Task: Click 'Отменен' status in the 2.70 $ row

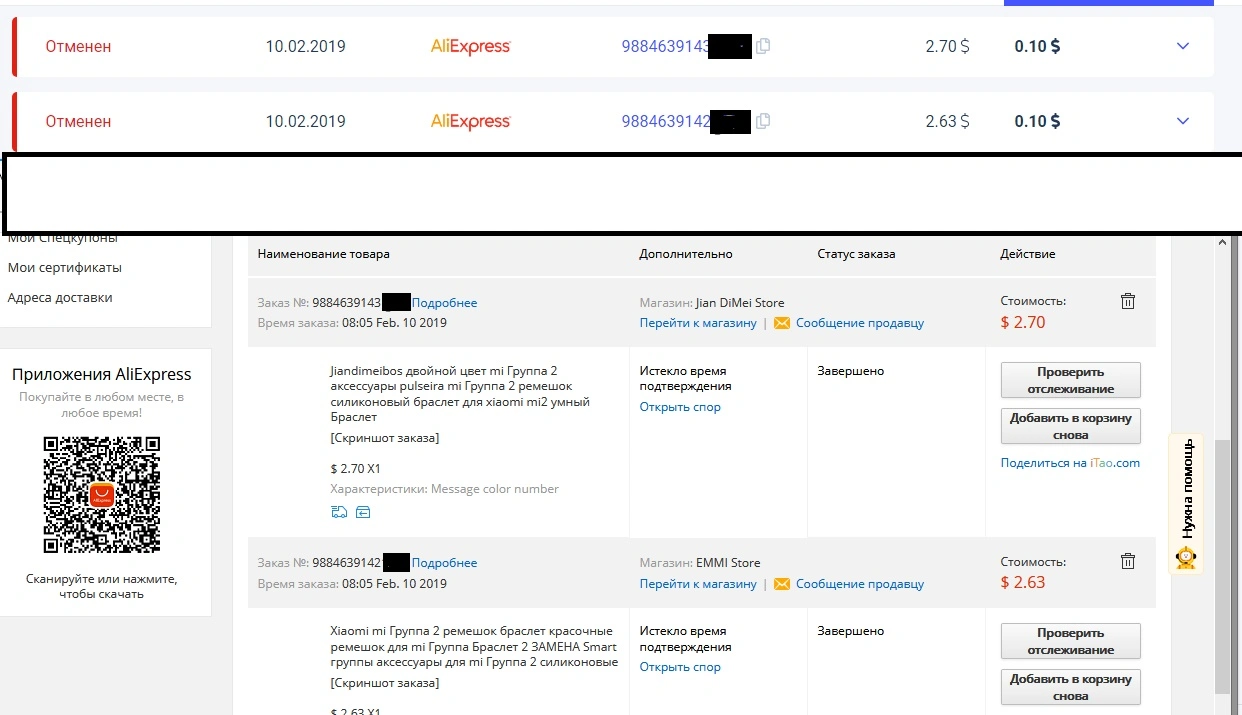Action: click(x=78, y=46)
